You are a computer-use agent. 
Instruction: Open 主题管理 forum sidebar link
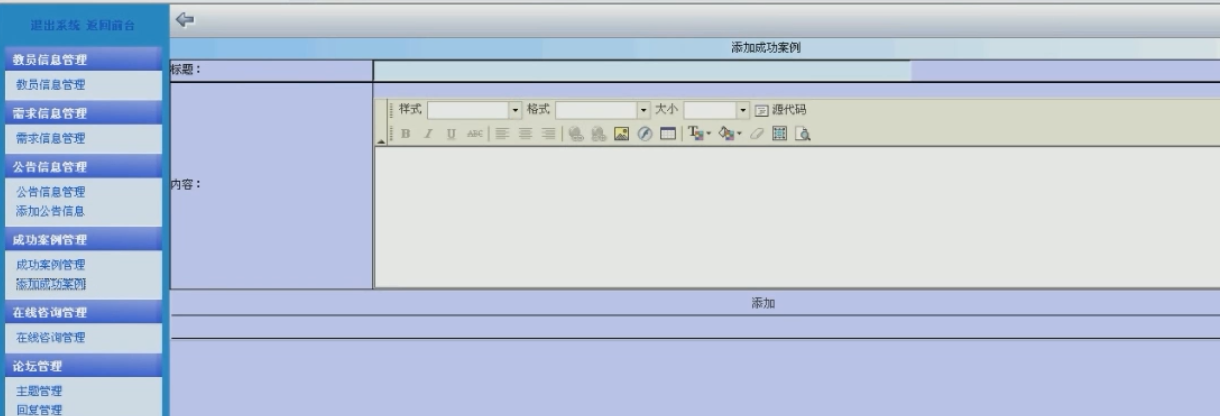(39, 391)
